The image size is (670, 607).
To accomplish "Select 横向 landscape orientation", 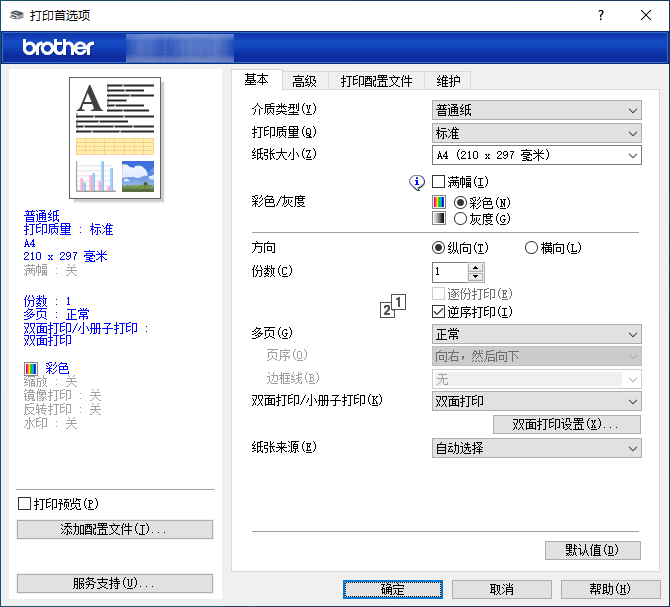I will point(531,248).
